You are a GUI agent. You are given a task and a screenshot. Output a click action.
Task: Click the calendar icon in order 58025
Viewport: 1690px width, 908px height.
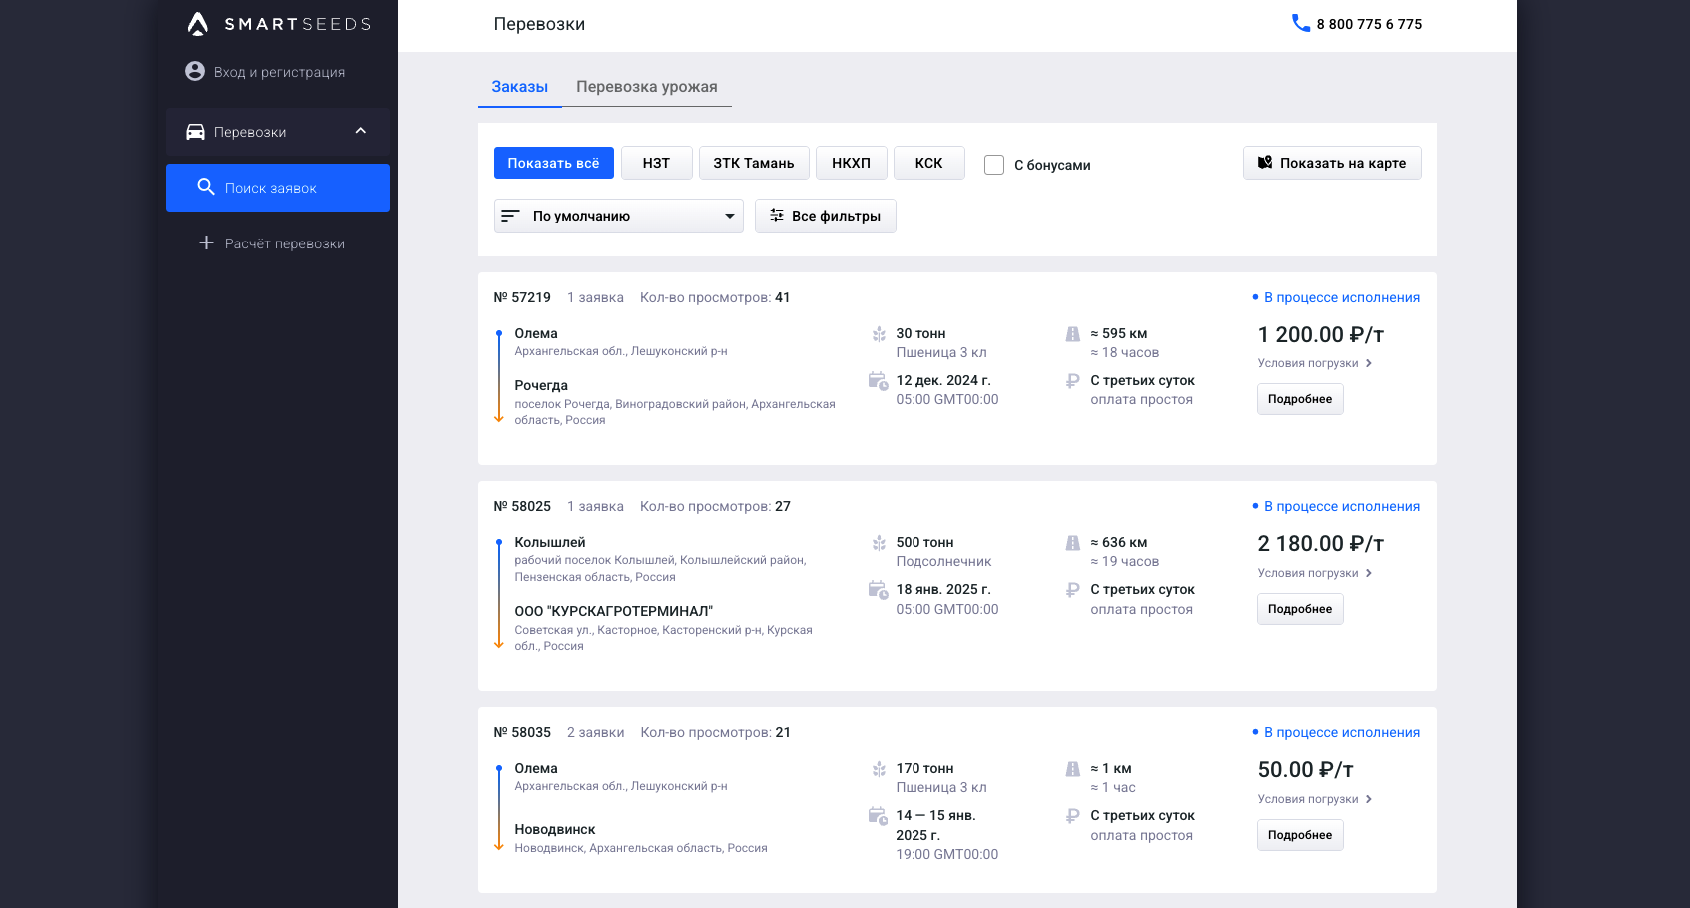coord(878,590)
